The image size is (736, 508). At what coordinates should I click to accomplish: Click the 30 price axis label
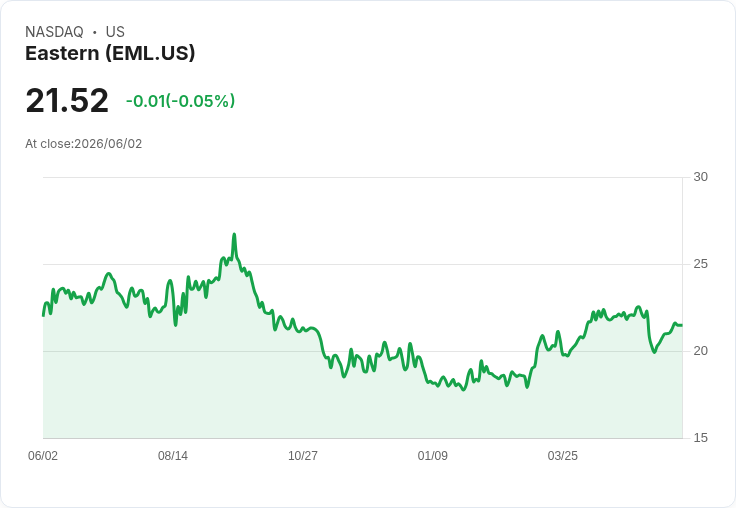pos(700,177)
